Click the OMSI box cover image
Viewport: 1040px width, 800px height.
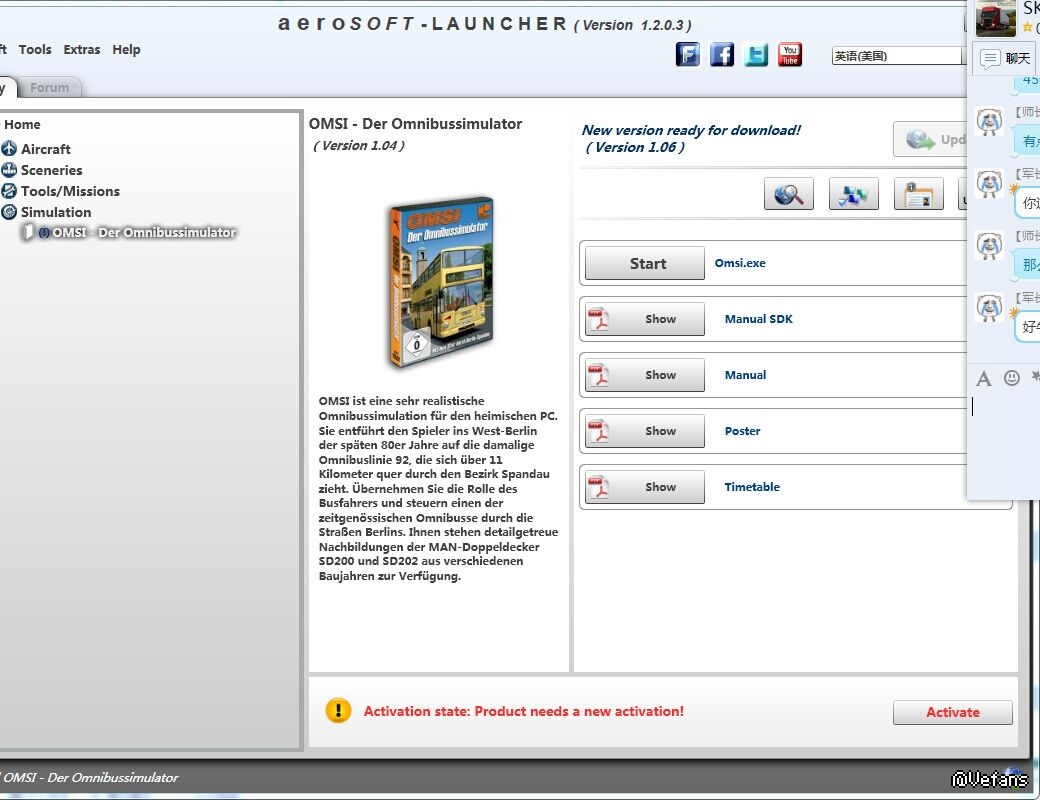tap(442, 281)
